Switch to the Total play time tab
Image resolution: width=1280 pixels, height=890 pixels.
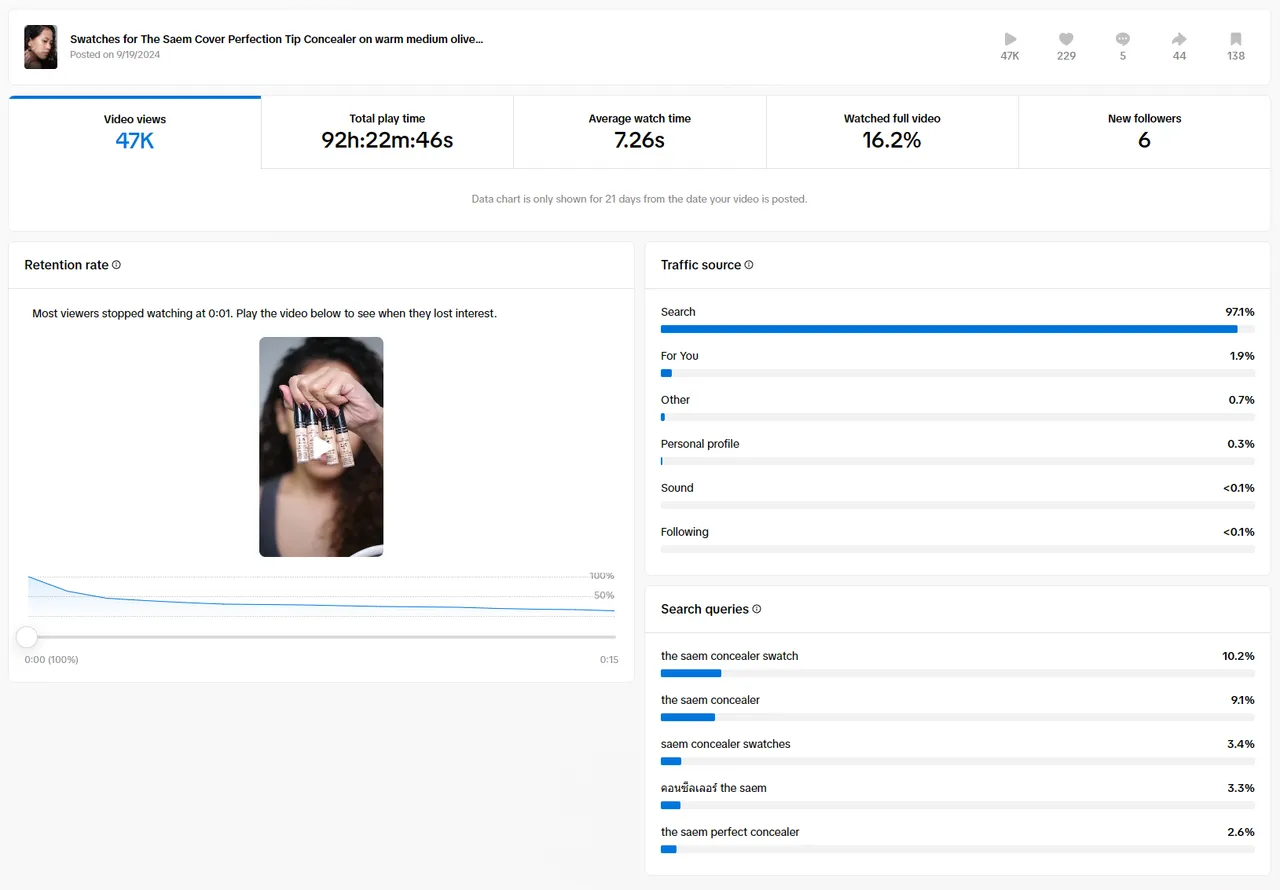pos(387,132)
